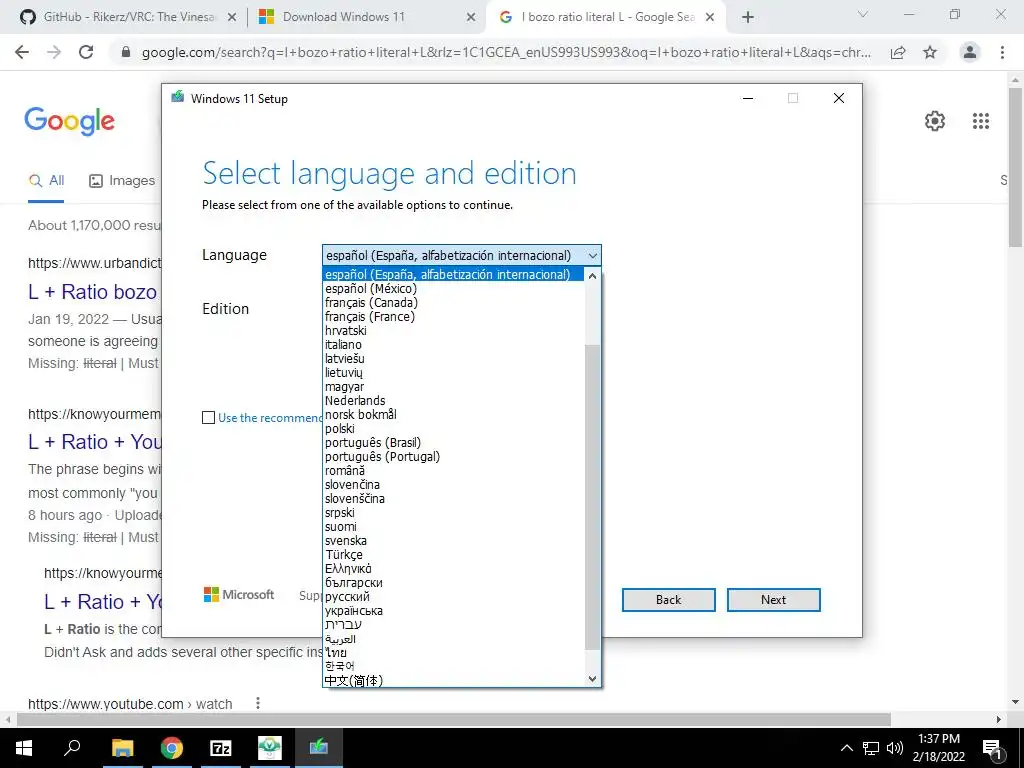The height and width of the screenshot is (768, 1024).
Task: Open Google apps grid
Action: [x=981, y=121]
